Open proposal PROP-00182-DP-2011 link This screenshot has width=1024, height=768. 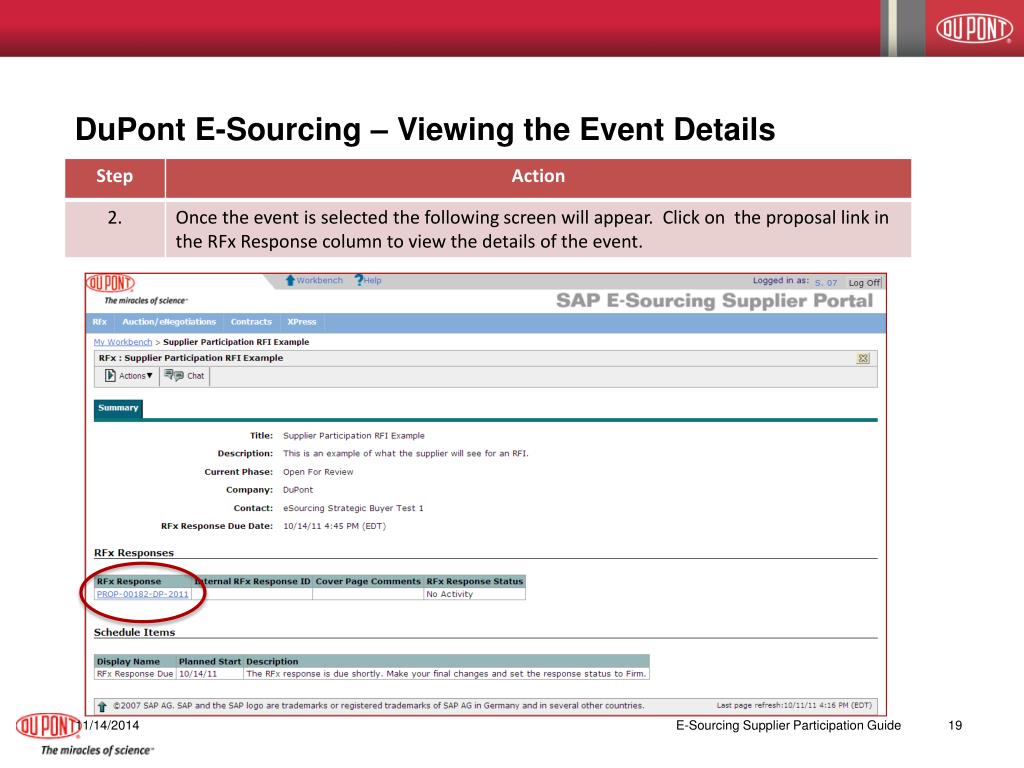pos(142,594)
